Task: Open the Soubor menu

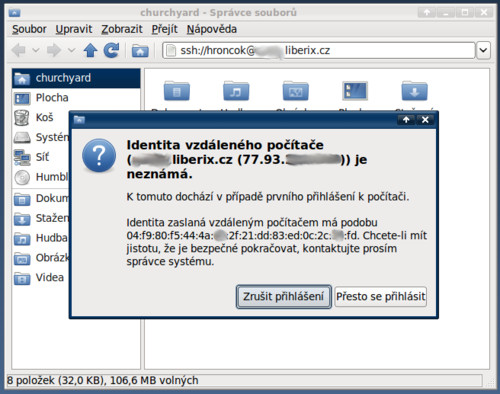Action: pos(29,29)
